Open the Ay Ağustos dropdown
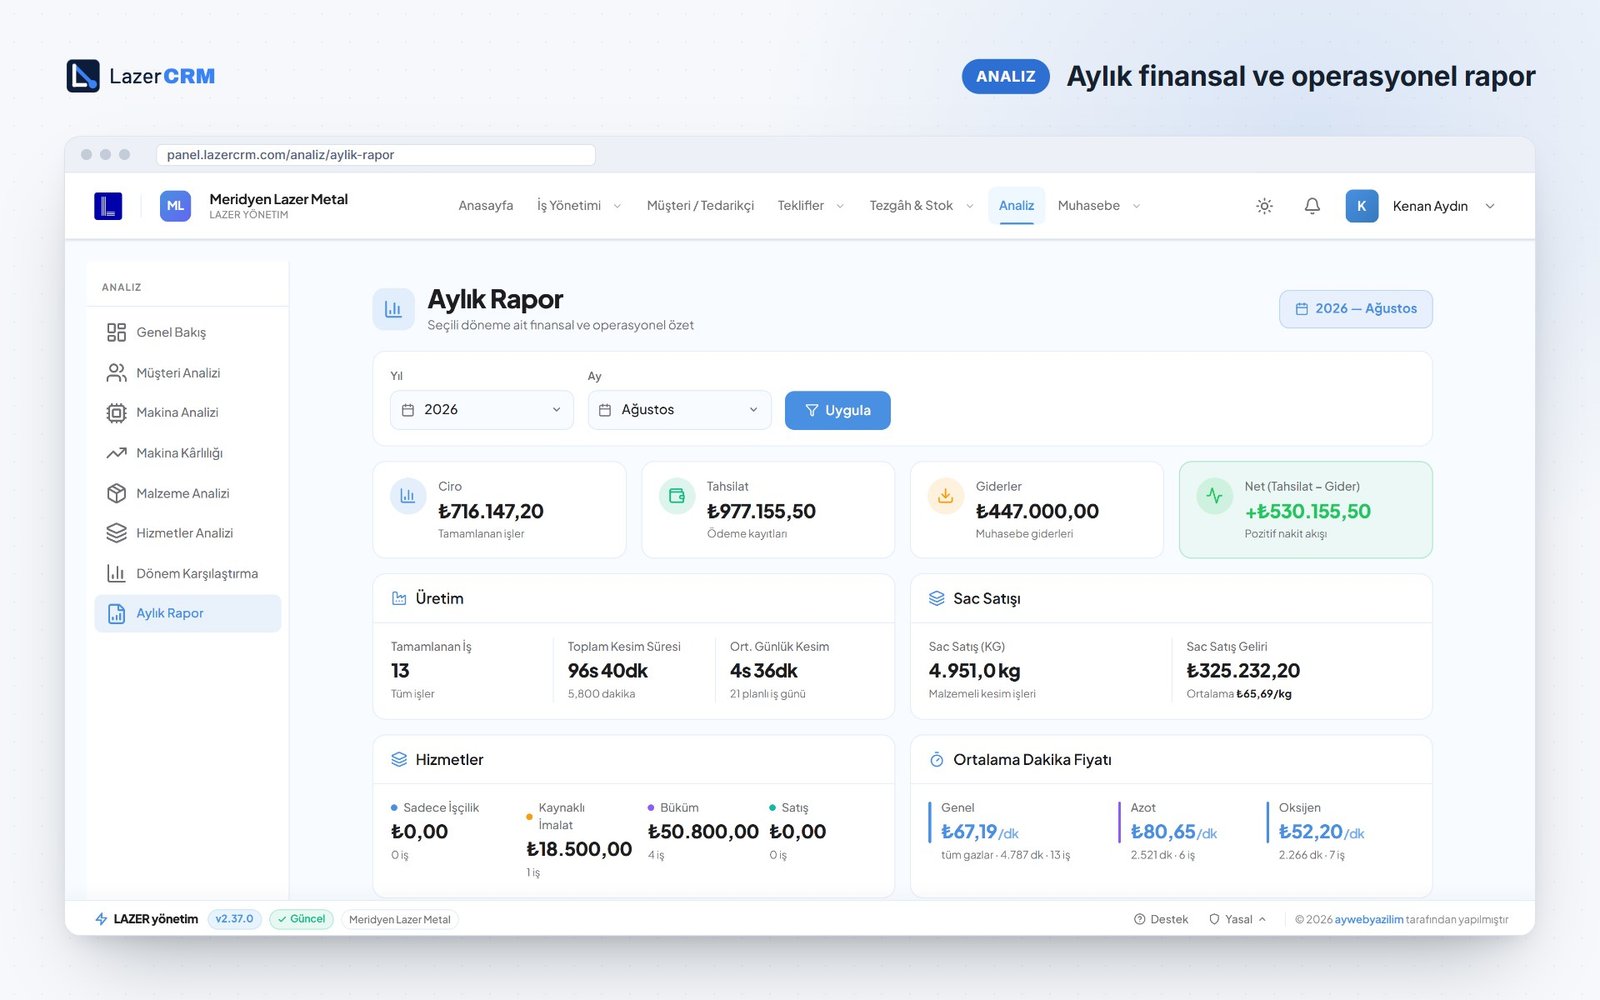This screenshot has width=1600, height=1000. coord(680,410)
